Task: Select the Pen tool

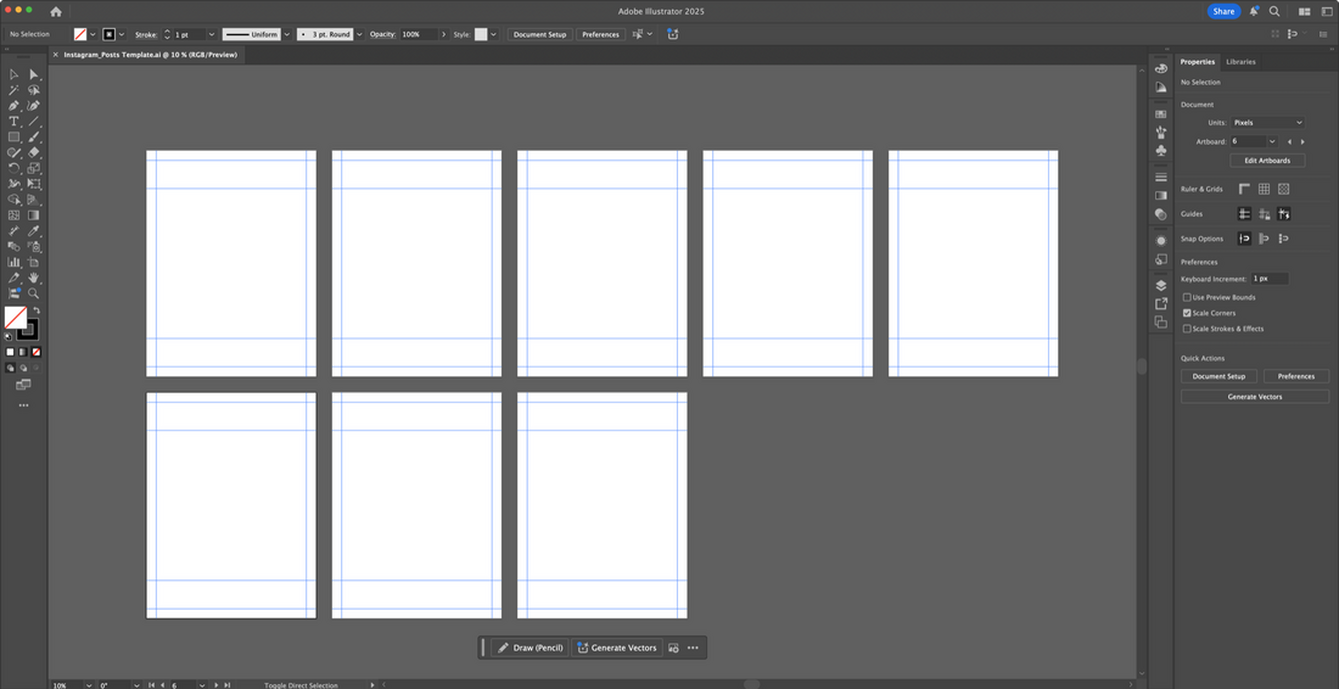Action: [14, 105]
